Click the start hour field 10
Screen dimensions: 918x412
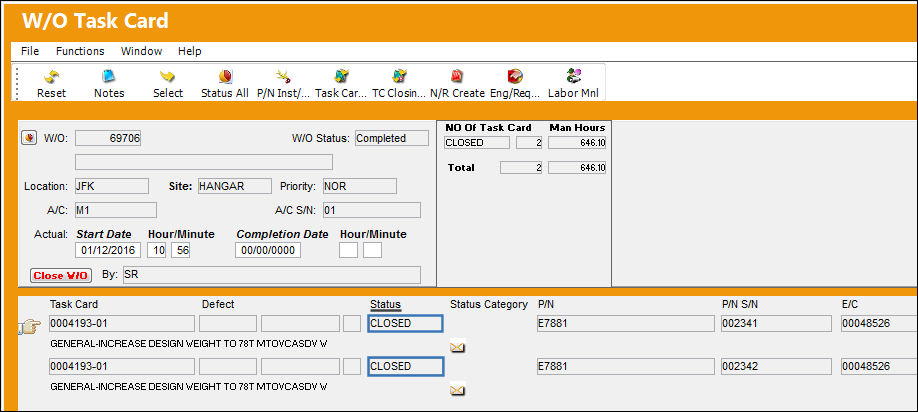156,250
